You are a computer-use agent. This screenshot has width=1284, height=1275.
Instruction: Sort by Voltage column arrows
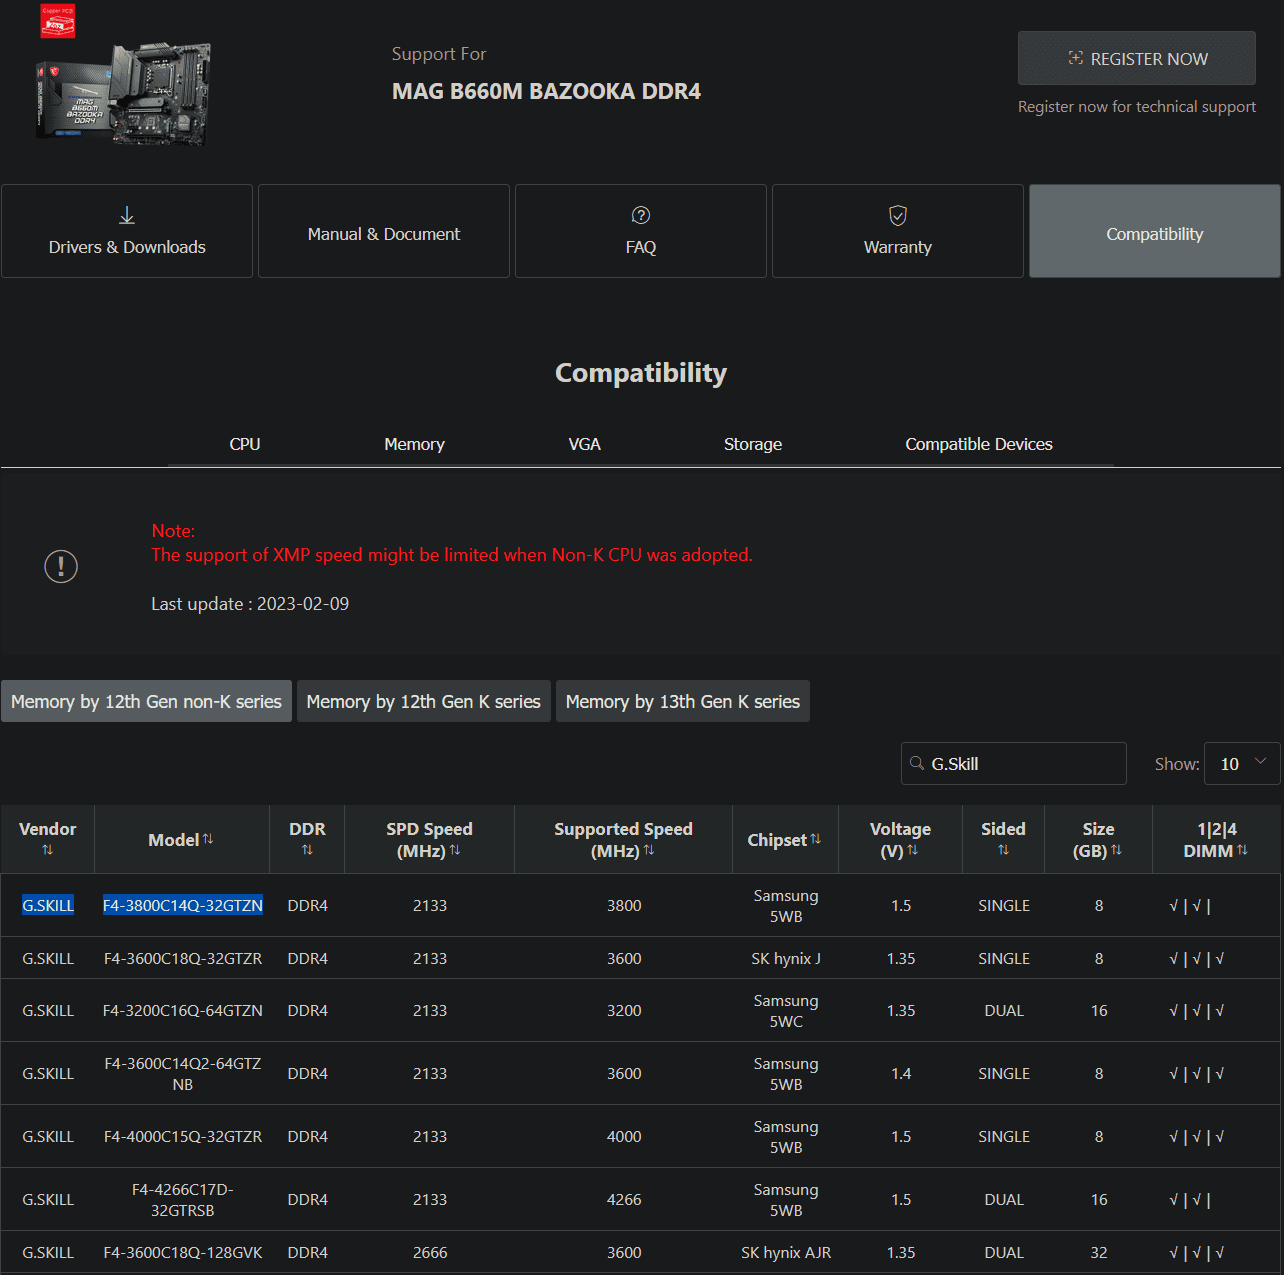(912, 850)
